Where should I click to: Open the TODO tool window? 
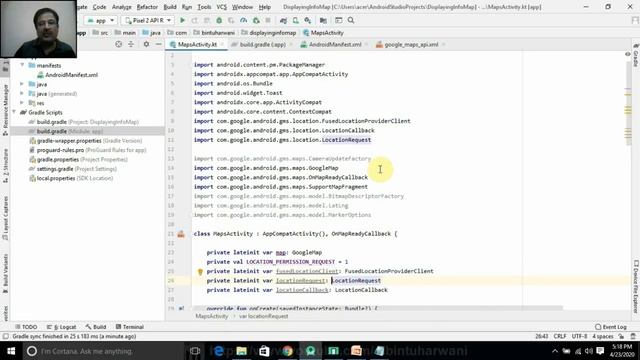point(26,327)
